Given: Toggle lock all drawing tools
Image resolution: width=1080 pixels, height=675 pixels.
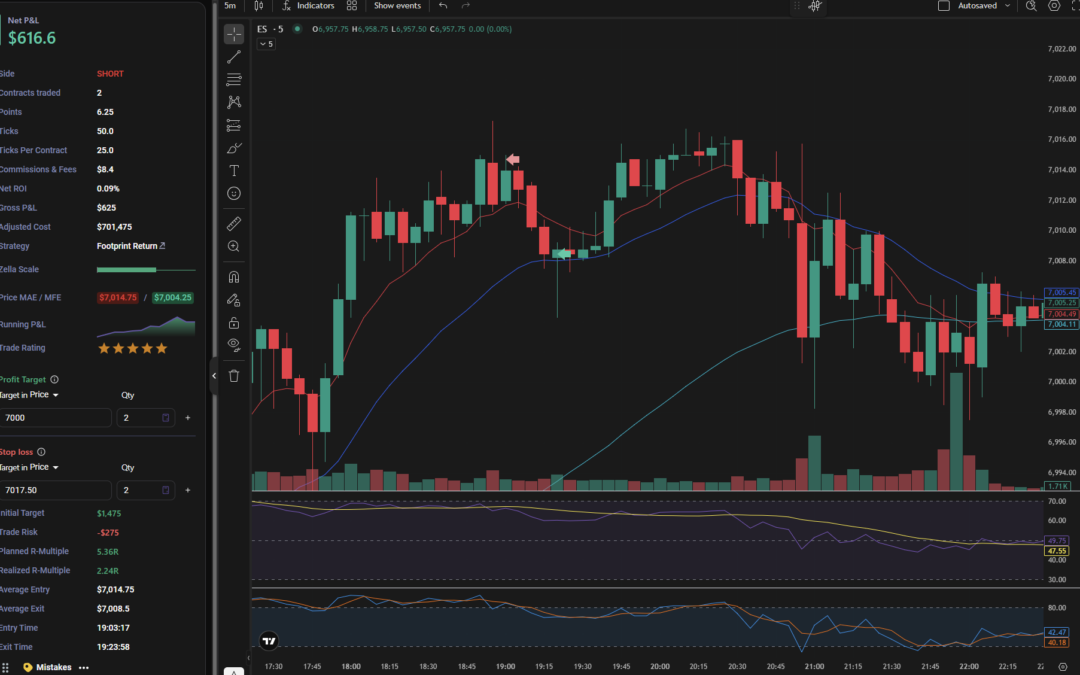Looking at the screenshot, I should coord(234,322).
